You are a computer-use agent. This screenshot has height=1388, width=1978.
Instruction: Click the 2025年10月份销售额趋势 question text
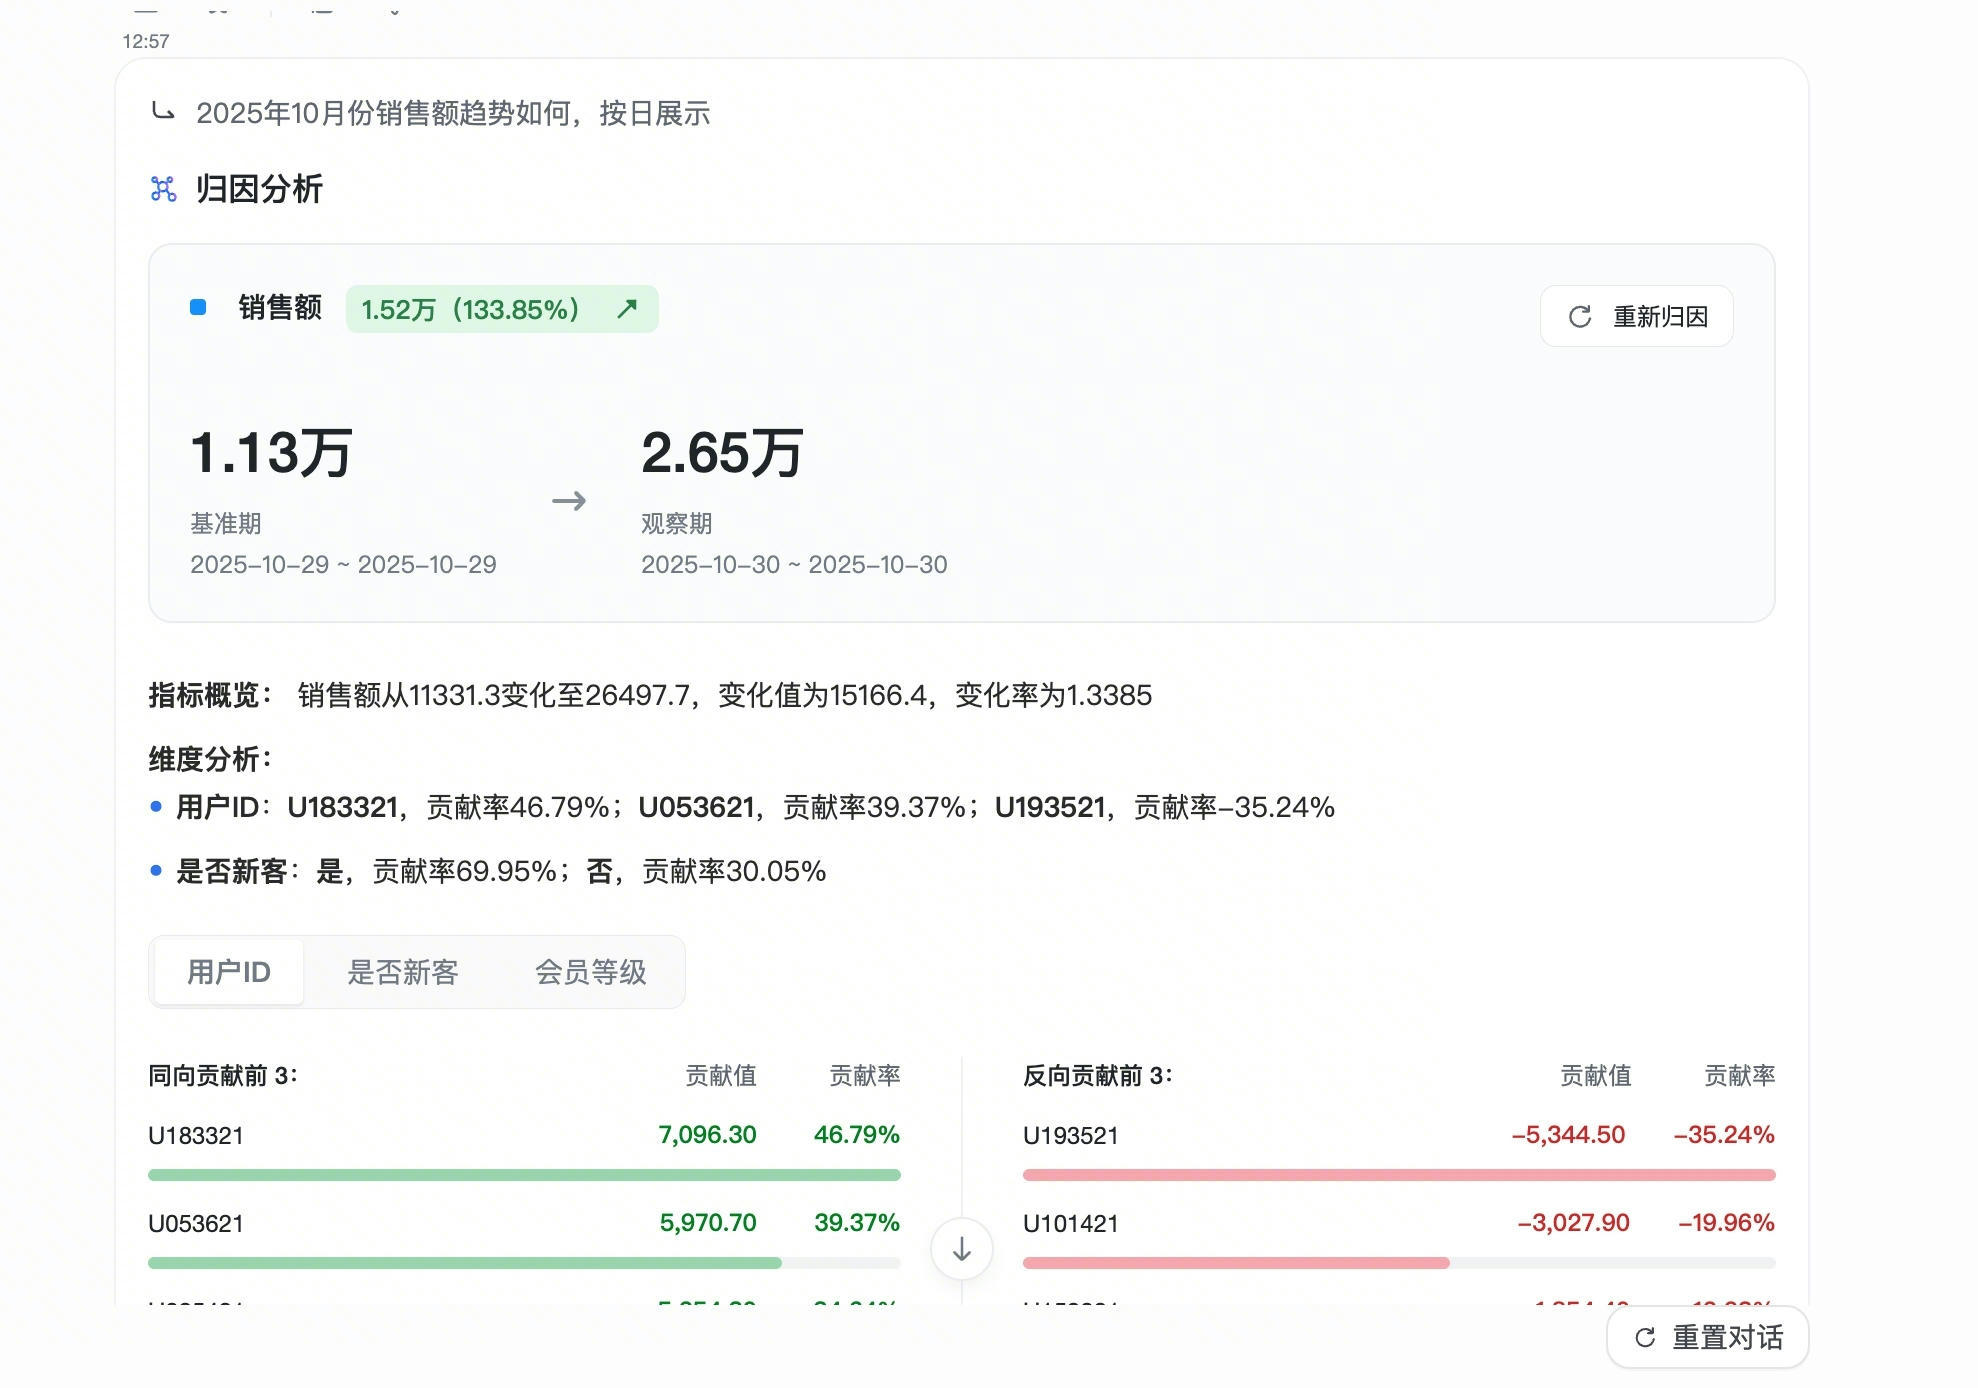452,113
